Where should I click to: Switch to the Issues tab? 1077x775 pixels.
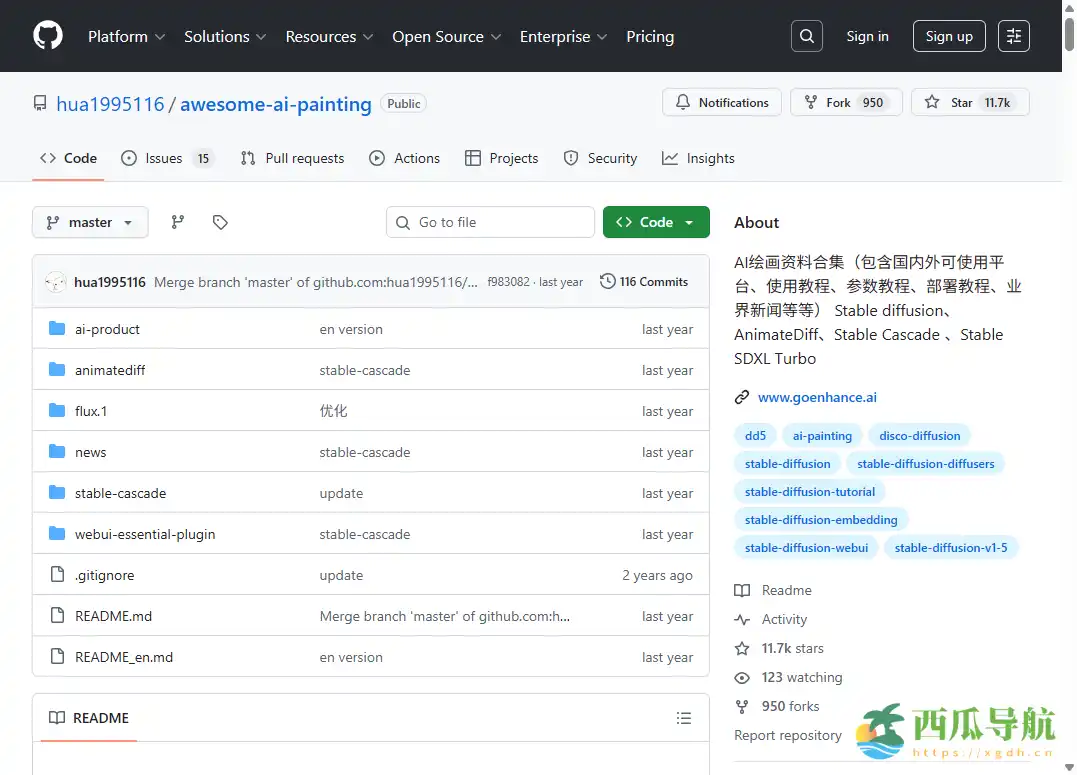point(166,158)
